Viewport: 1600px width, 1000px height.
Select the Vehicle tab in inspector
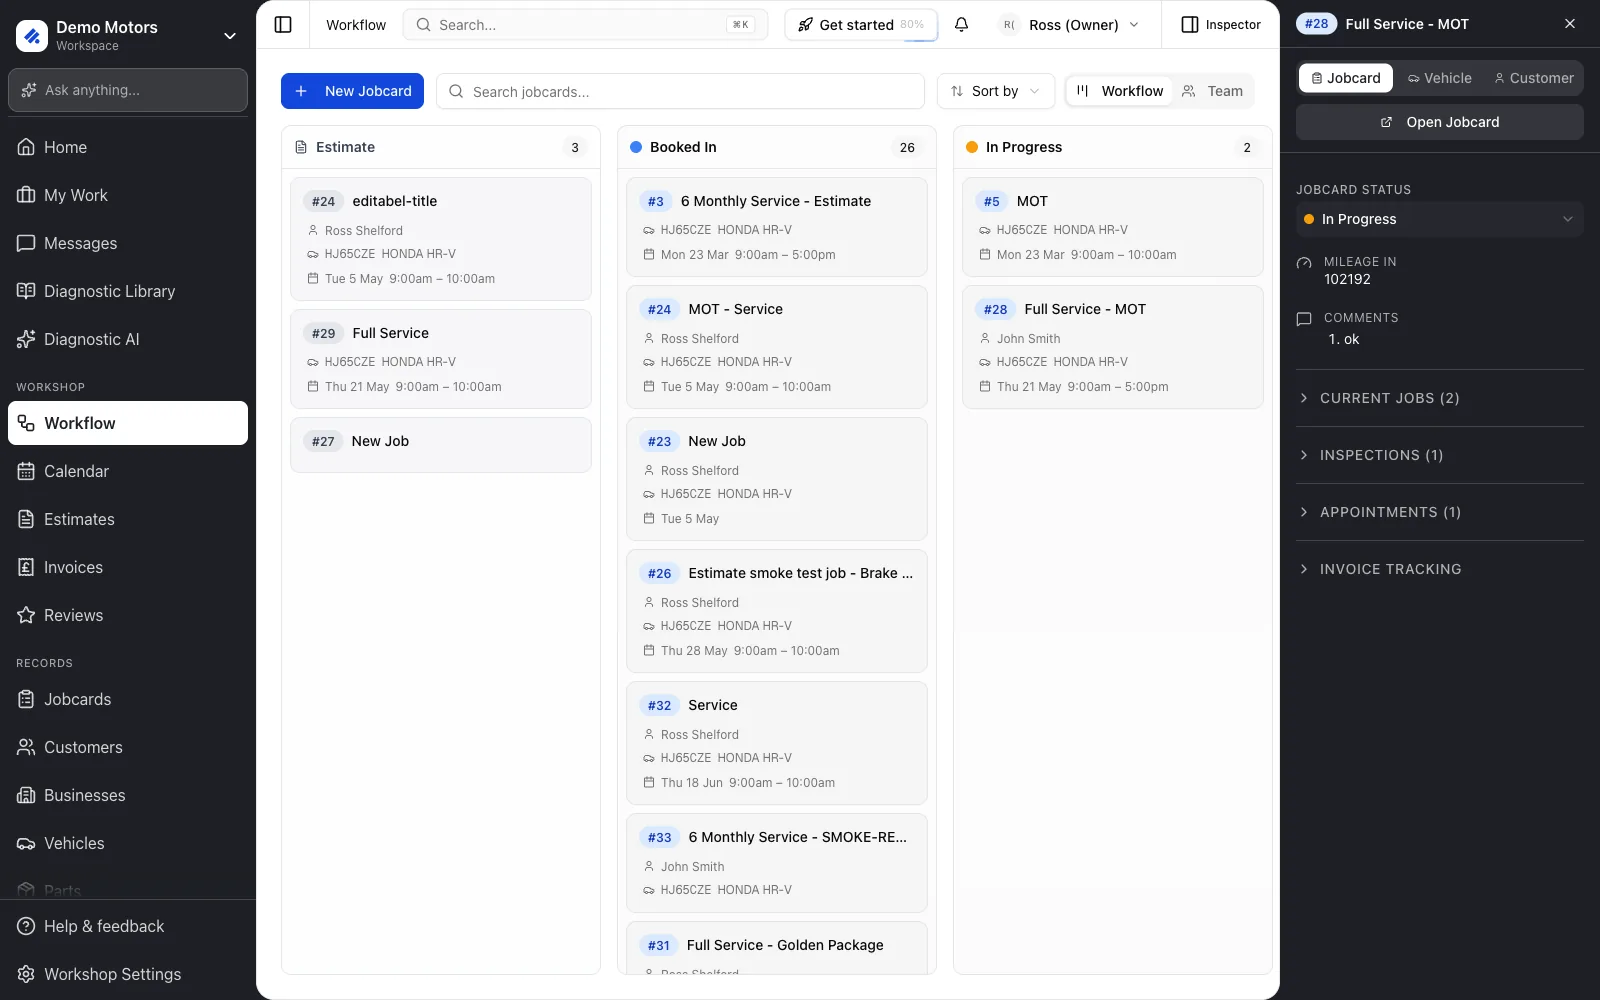[1439, 78]
